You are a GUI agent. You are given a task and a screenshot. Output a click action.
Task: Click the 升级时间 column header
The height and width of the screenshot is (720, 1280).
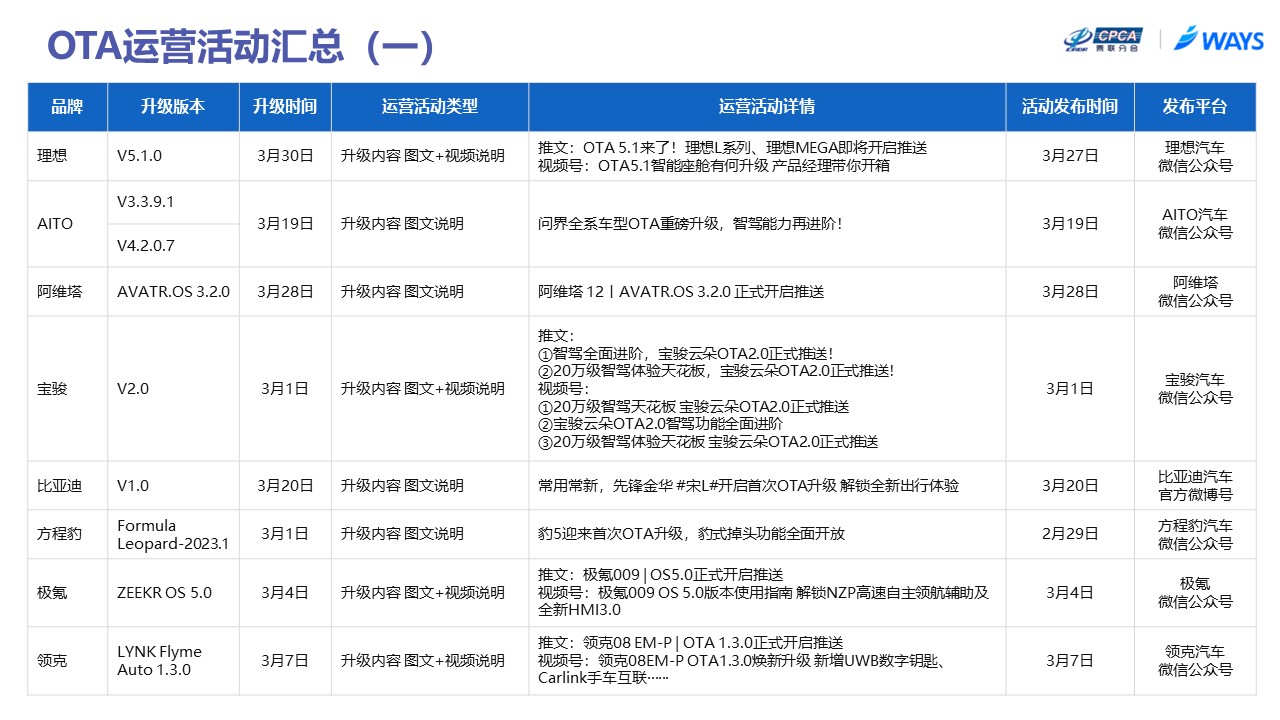(x=285, y=106)
